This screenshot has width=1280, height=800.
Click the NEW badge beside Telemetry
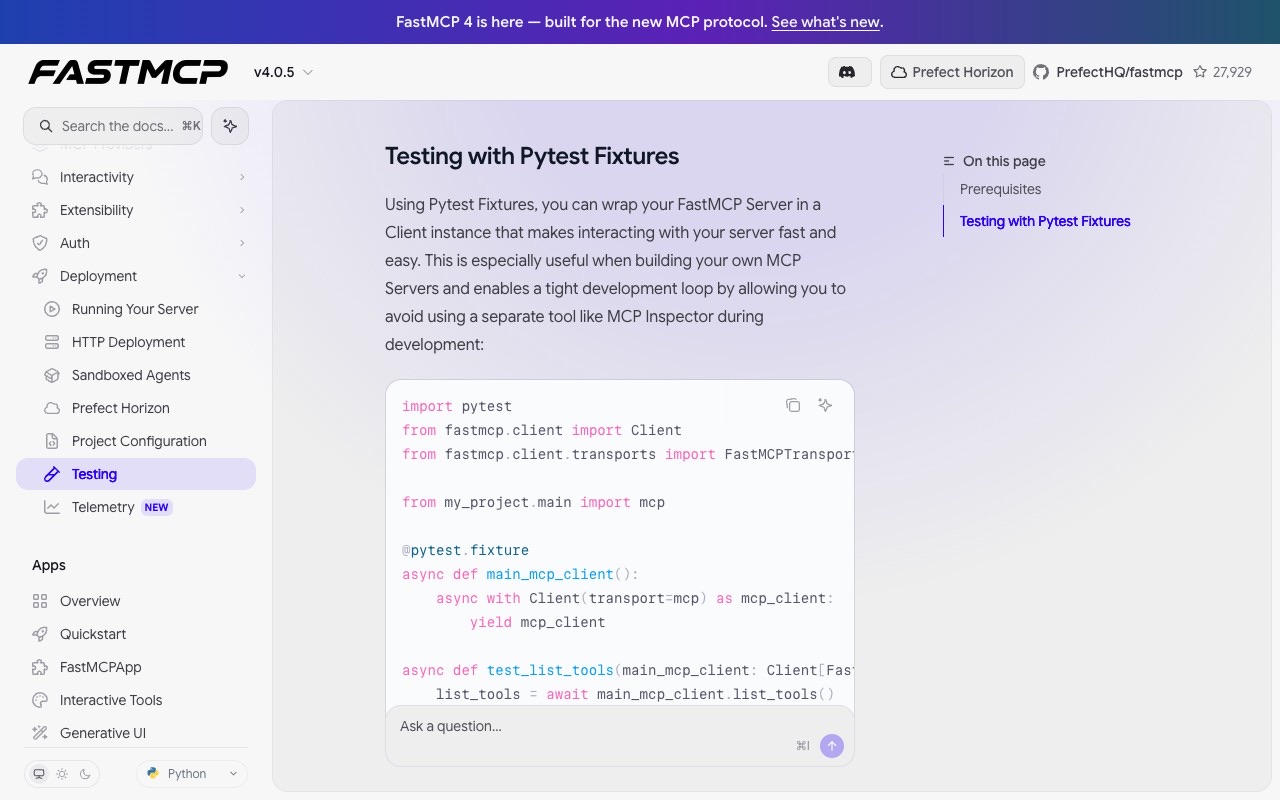(x=156, y=507)
